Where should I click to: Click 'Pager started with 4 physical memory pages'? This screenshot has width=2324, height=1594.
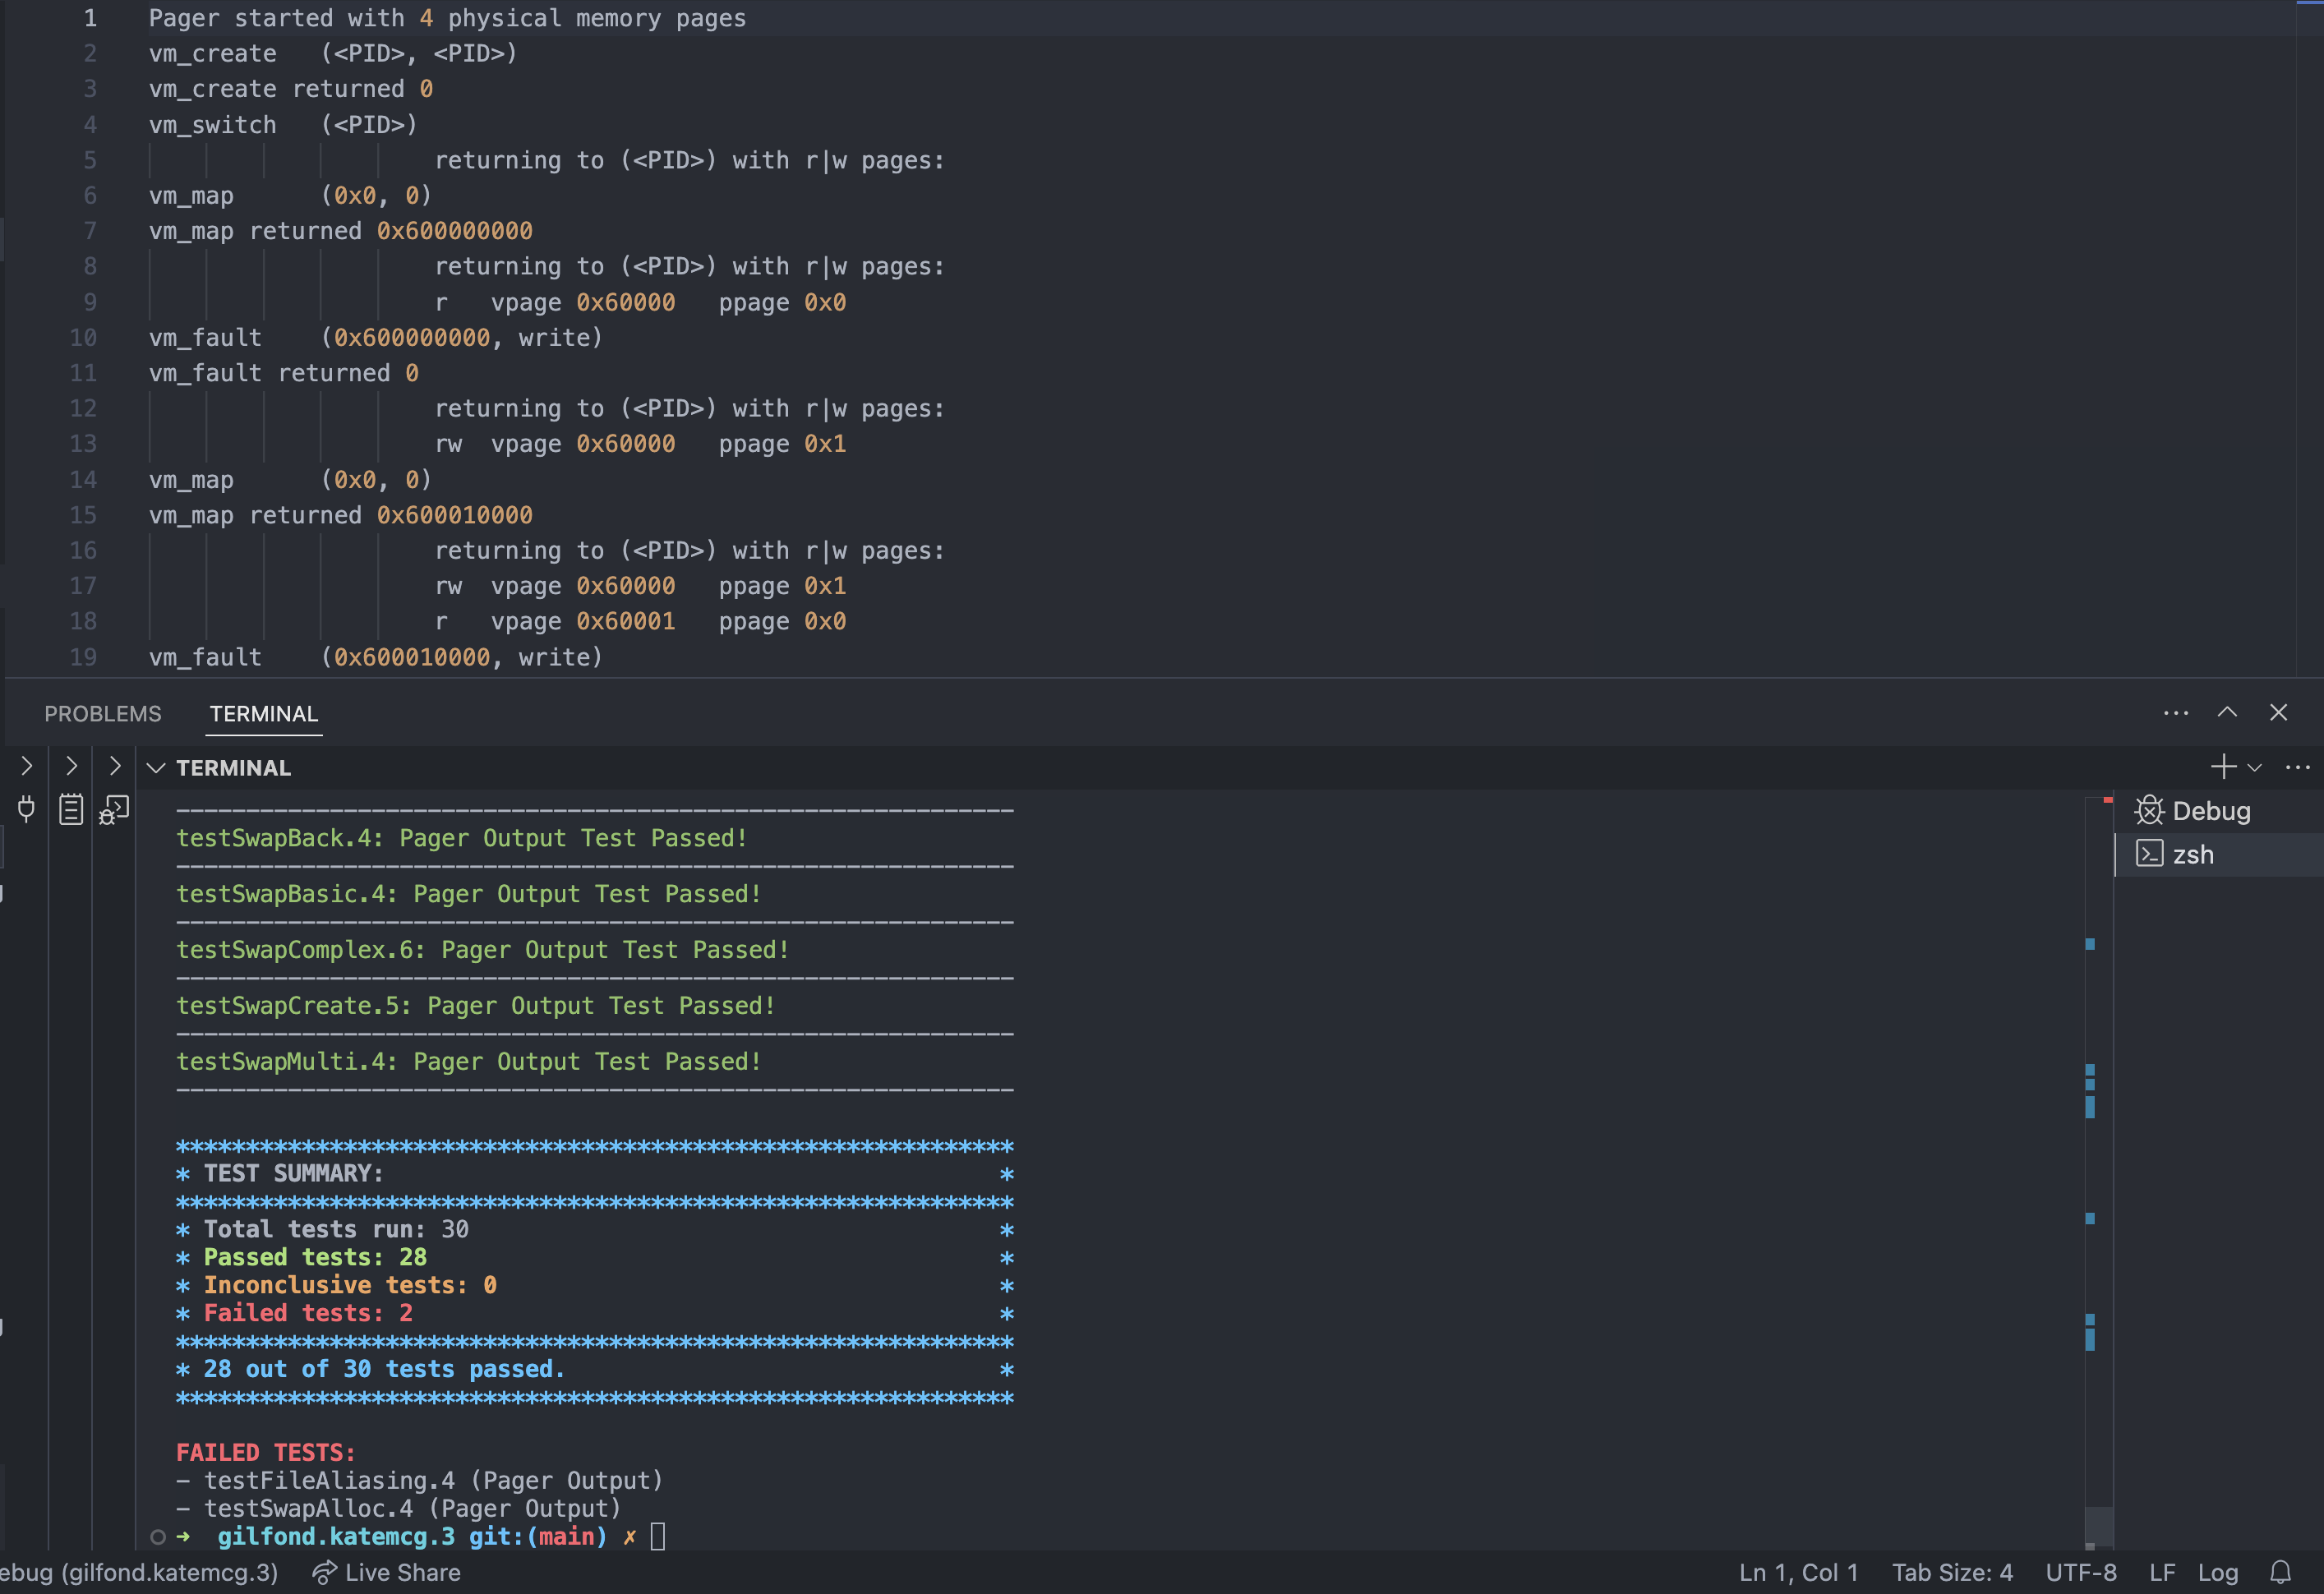pyautogui.click(x=447, y=18)
